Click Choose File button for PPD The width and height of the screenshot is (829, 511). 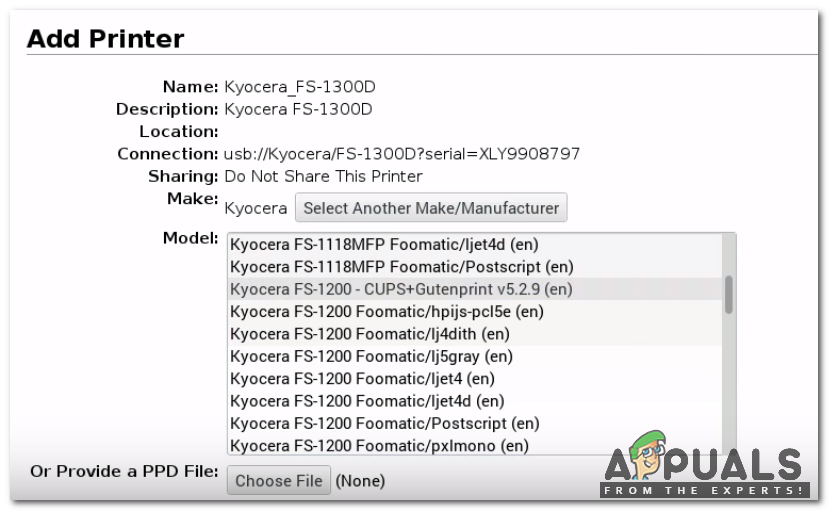click(x=279, y=480)
